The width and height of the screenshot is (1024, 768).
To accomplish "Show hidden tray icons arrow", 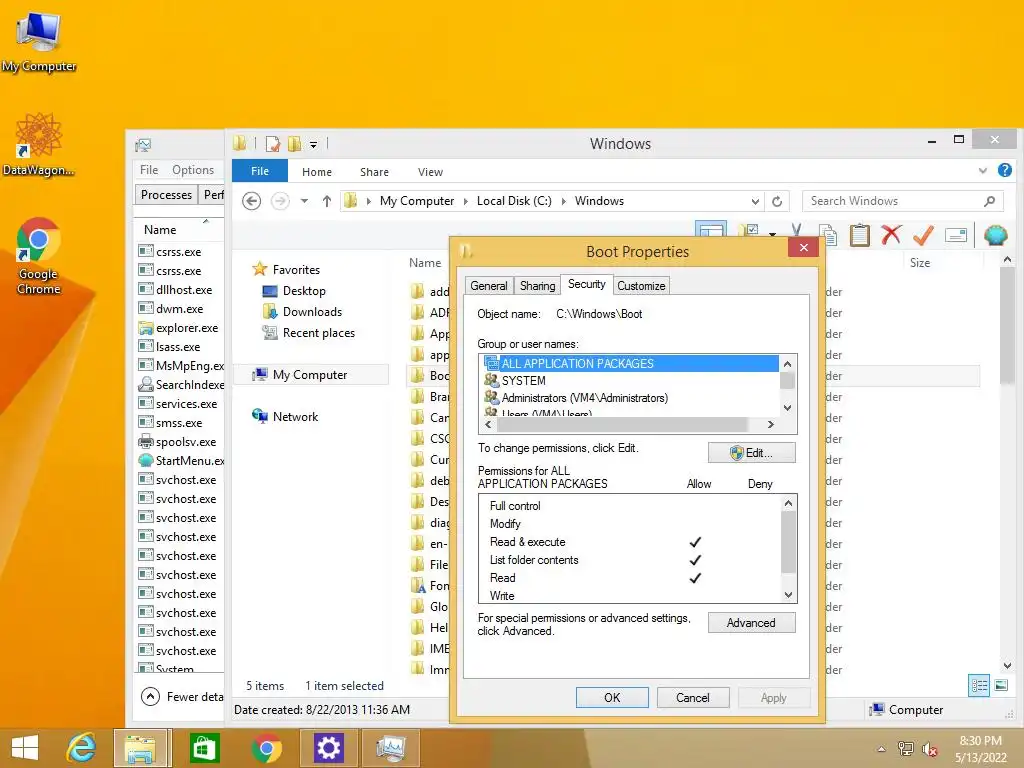I will tap(882, 748).
